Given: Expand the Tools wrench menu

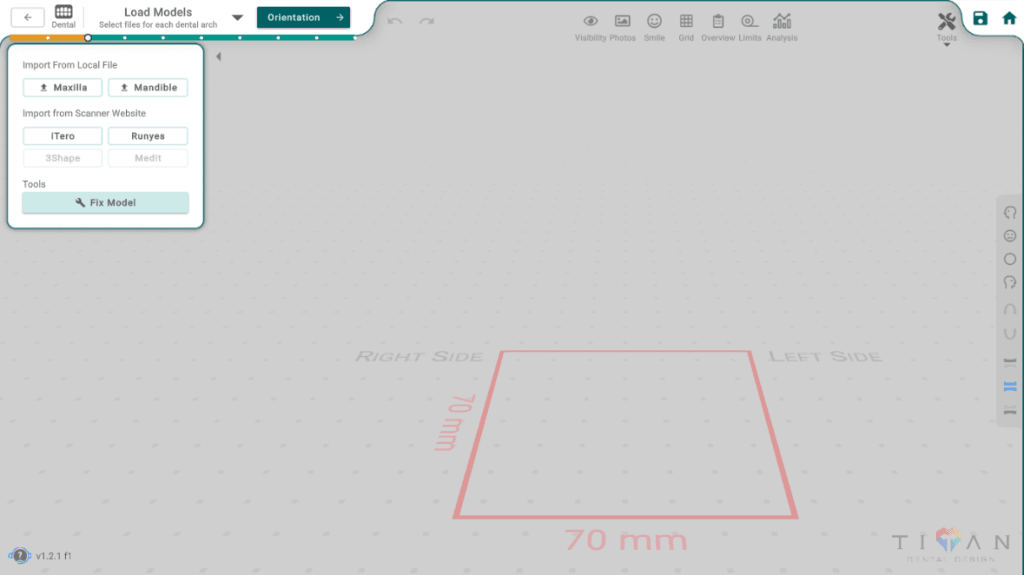Looking at the screenshot, I should 946,27.
